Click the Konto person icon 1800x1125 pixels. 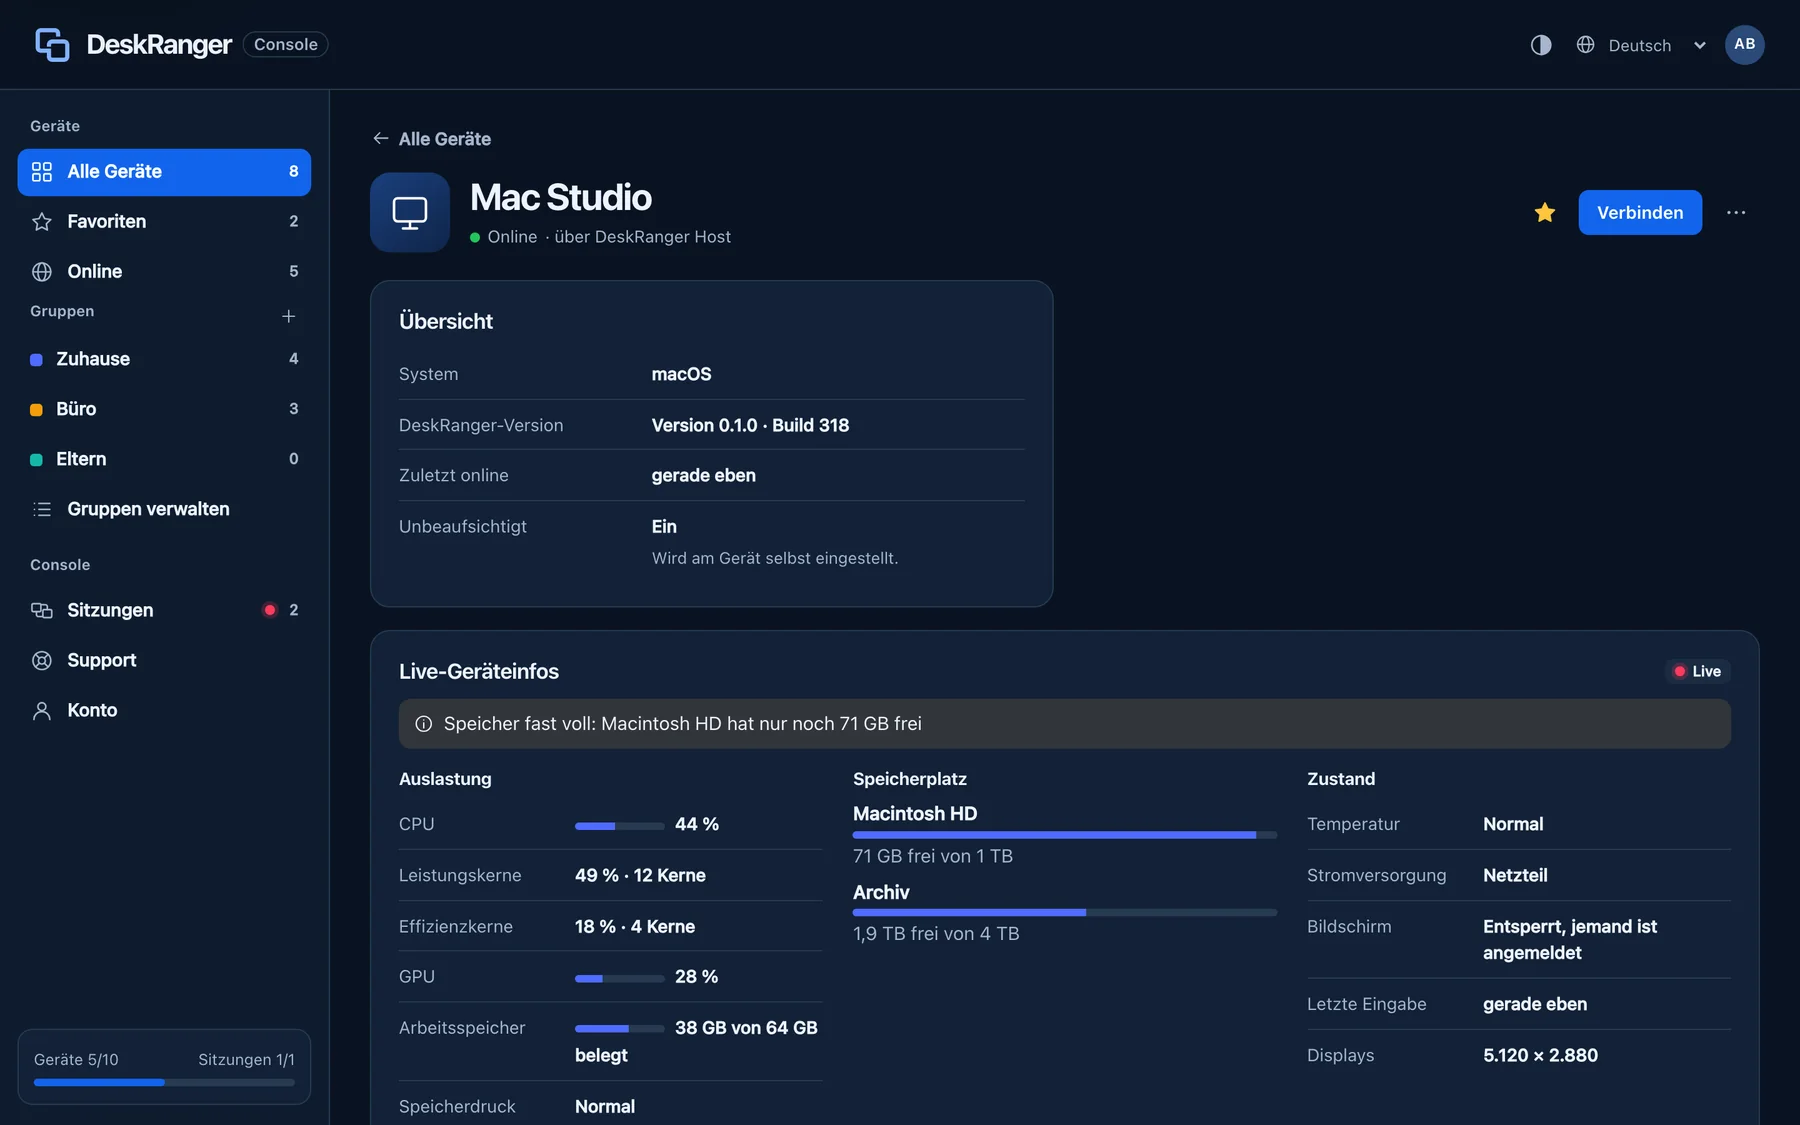(42, 710)
